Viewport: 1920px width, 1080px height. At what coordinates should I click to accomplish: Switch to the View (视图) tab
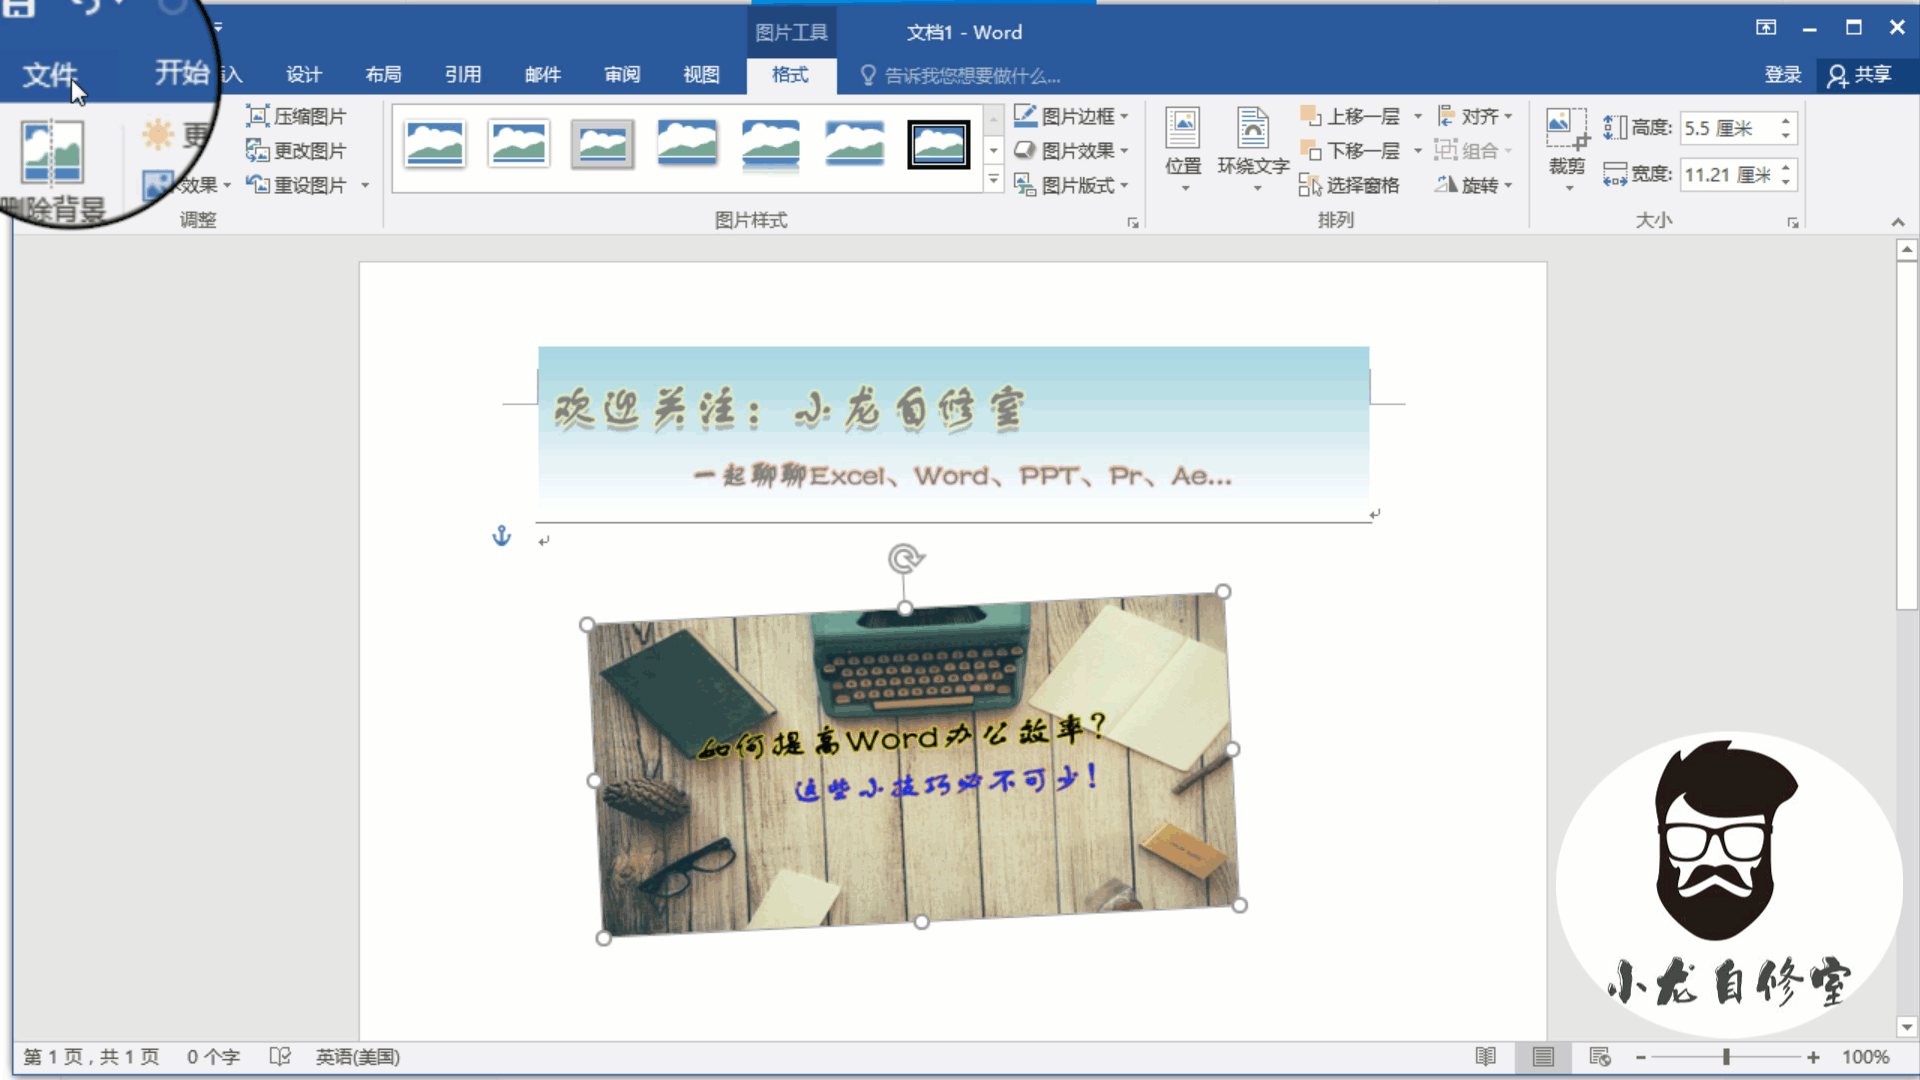click(x=701, y=75)
